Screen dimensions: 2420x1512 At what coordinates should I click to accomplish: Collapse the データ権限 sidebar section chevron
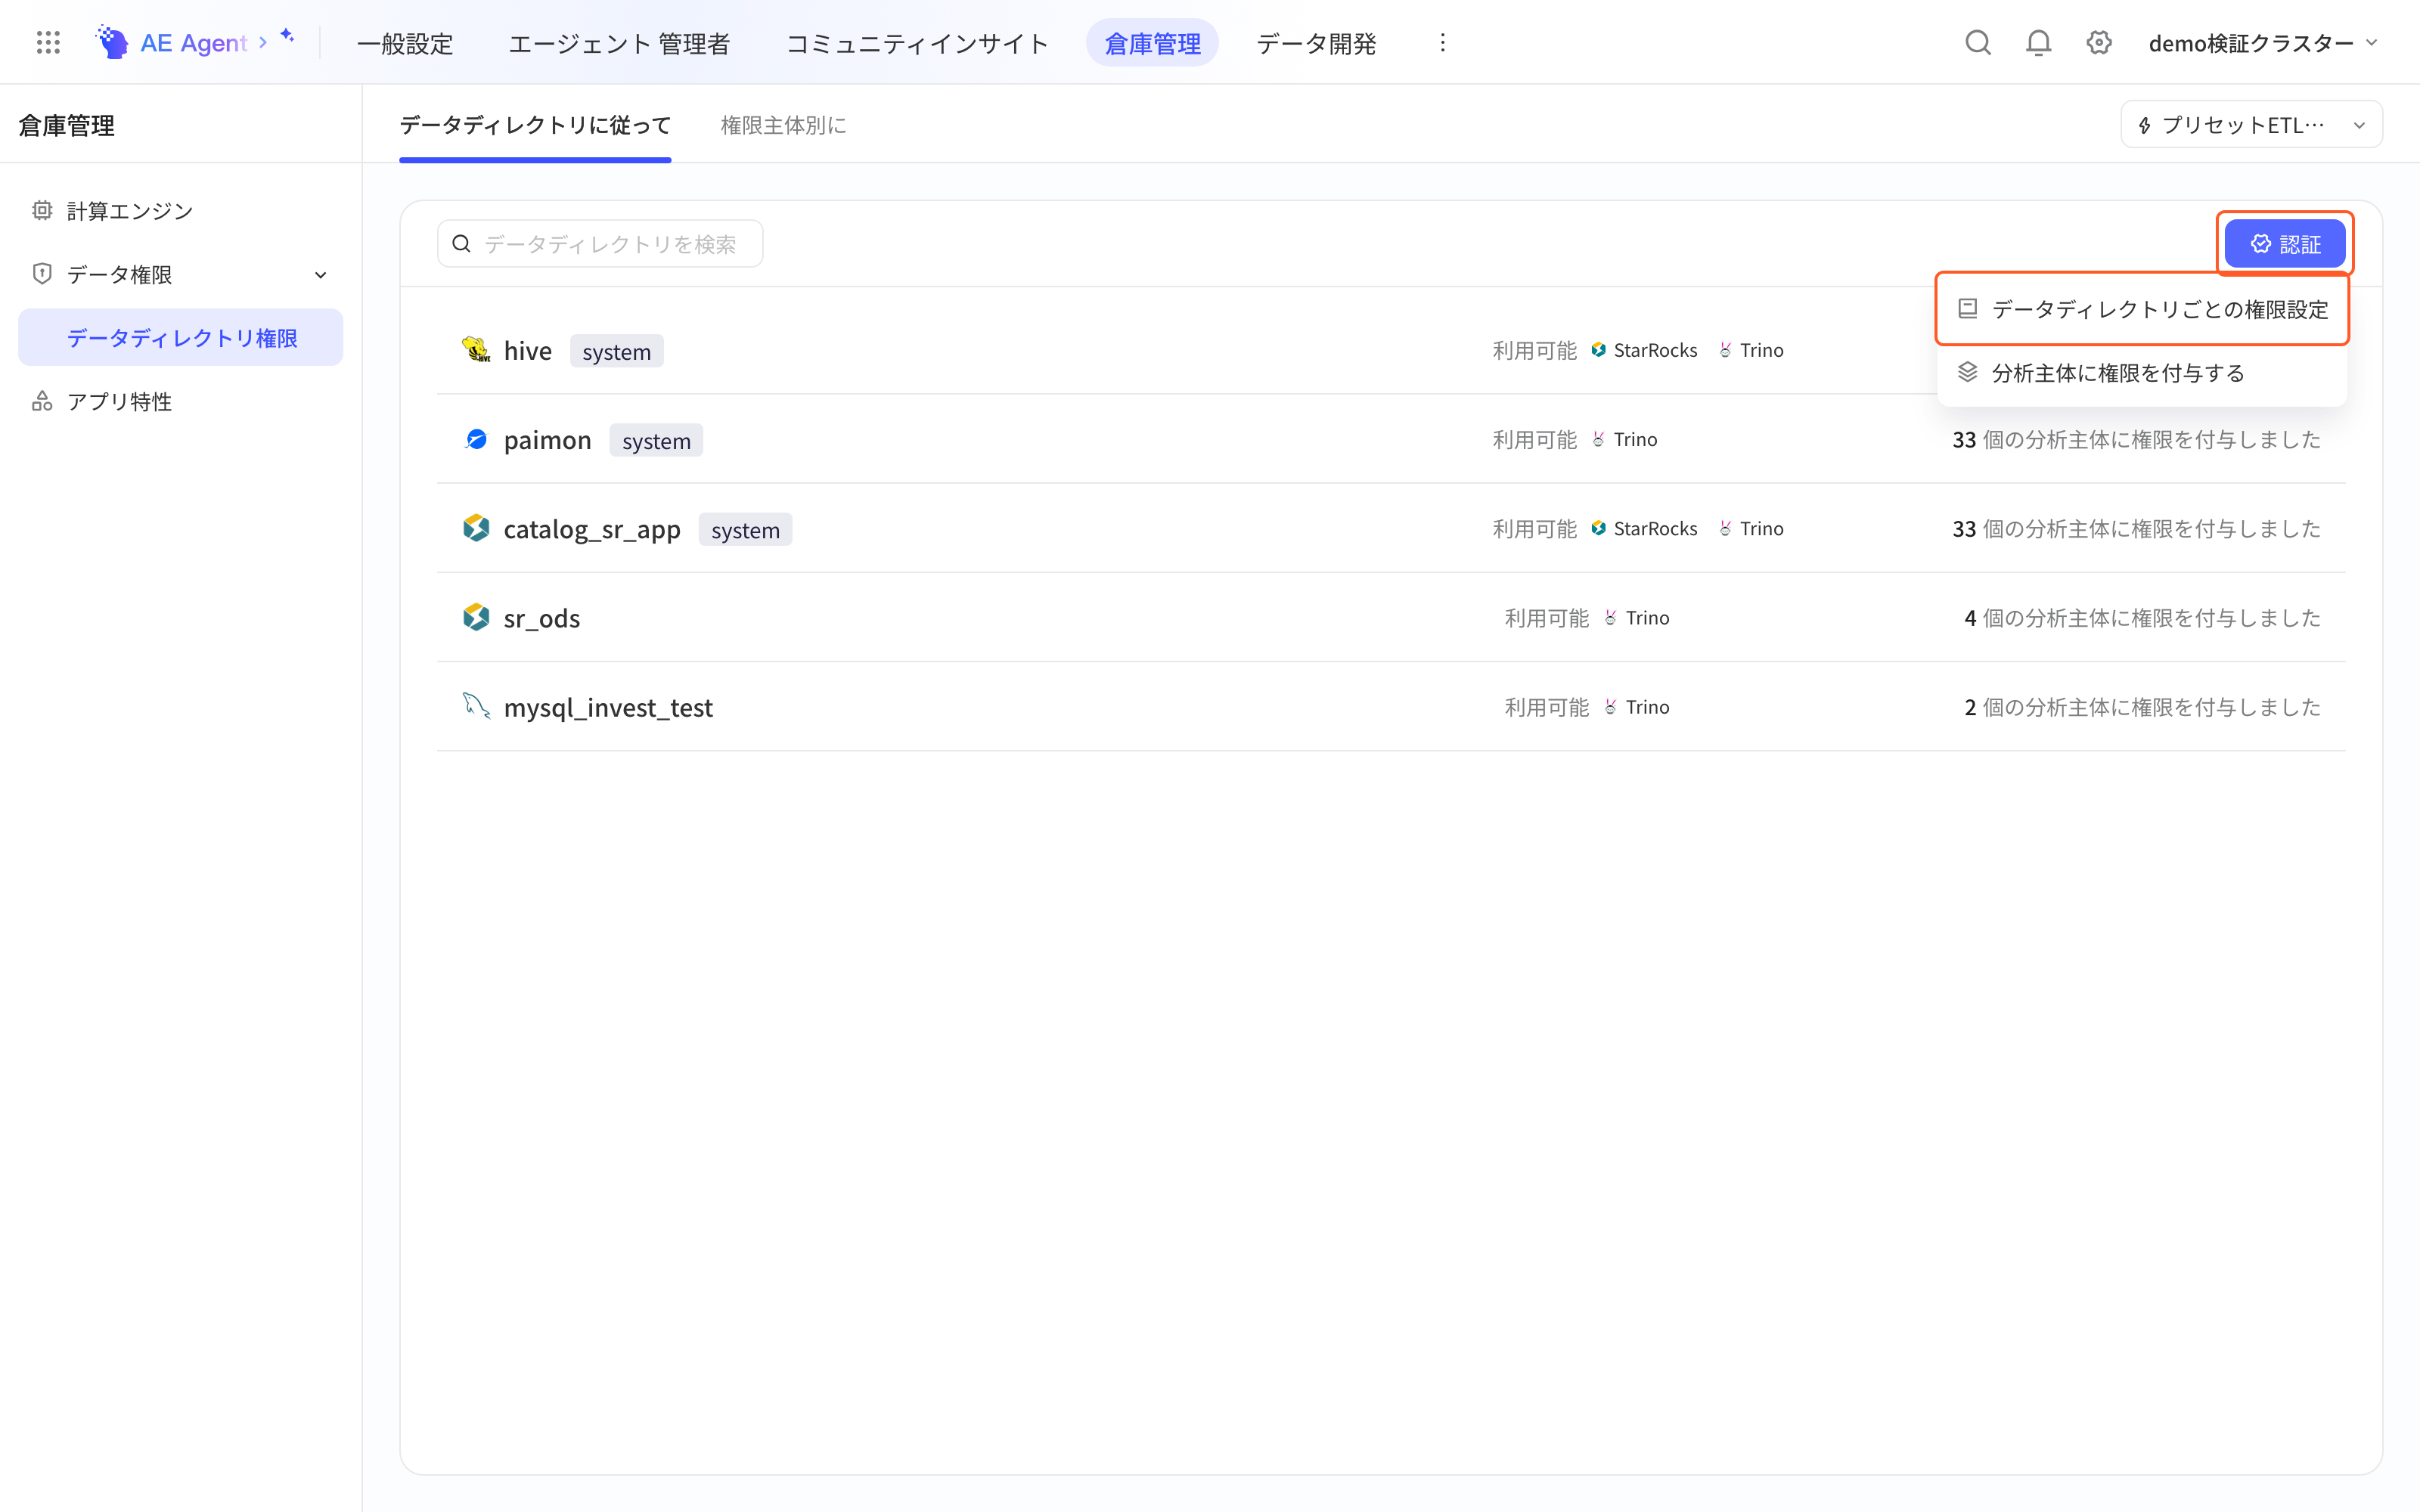(320, 275)
